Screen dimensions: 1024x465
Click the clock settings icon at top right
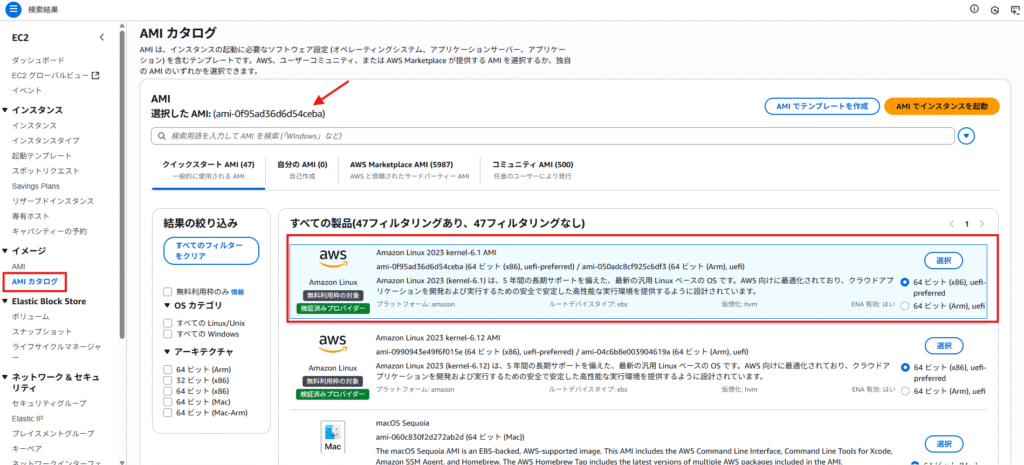(995, 10)
